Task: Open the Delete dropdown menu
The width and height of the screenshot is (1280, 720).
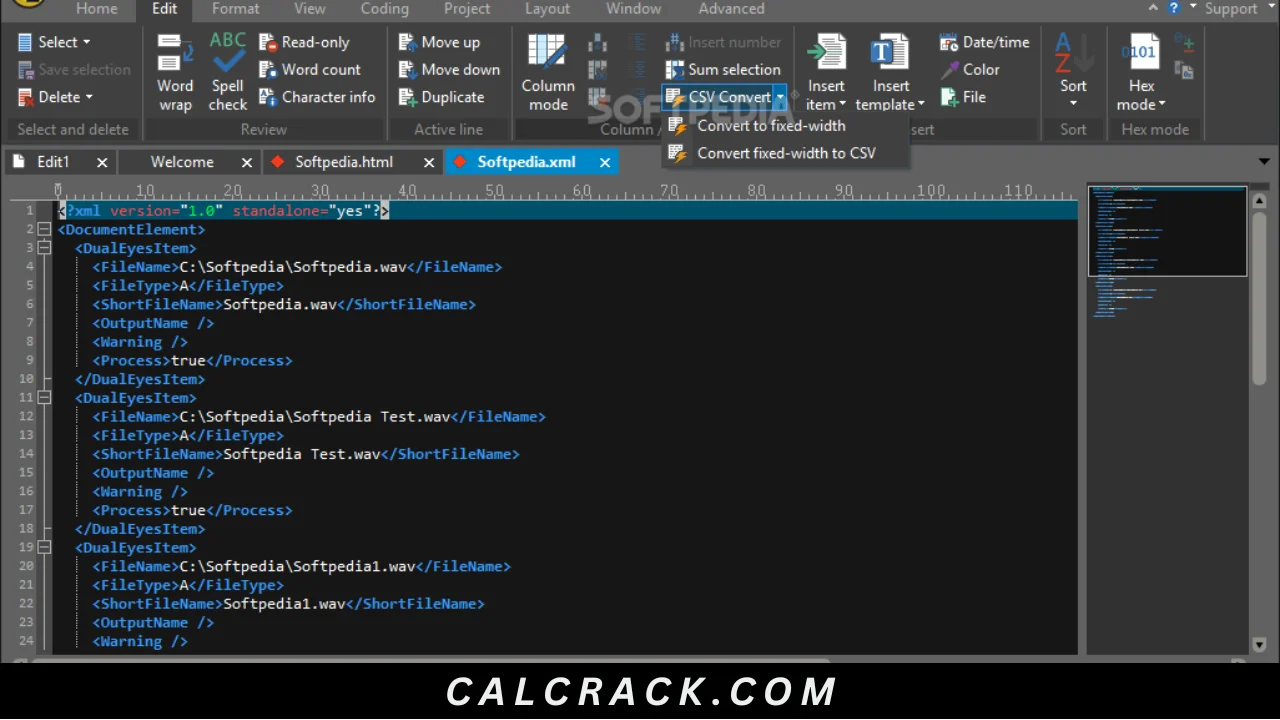Action: 55,97
